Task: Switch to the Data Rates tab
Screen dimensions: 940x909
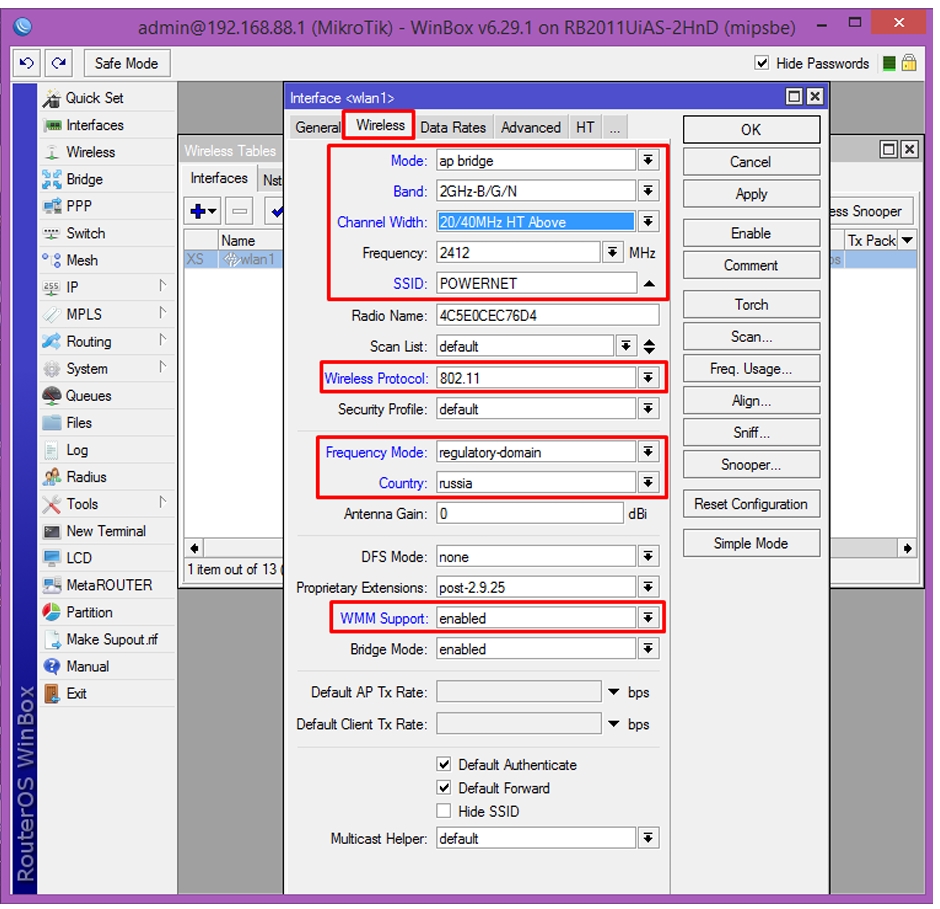Action: click(453, 127)
